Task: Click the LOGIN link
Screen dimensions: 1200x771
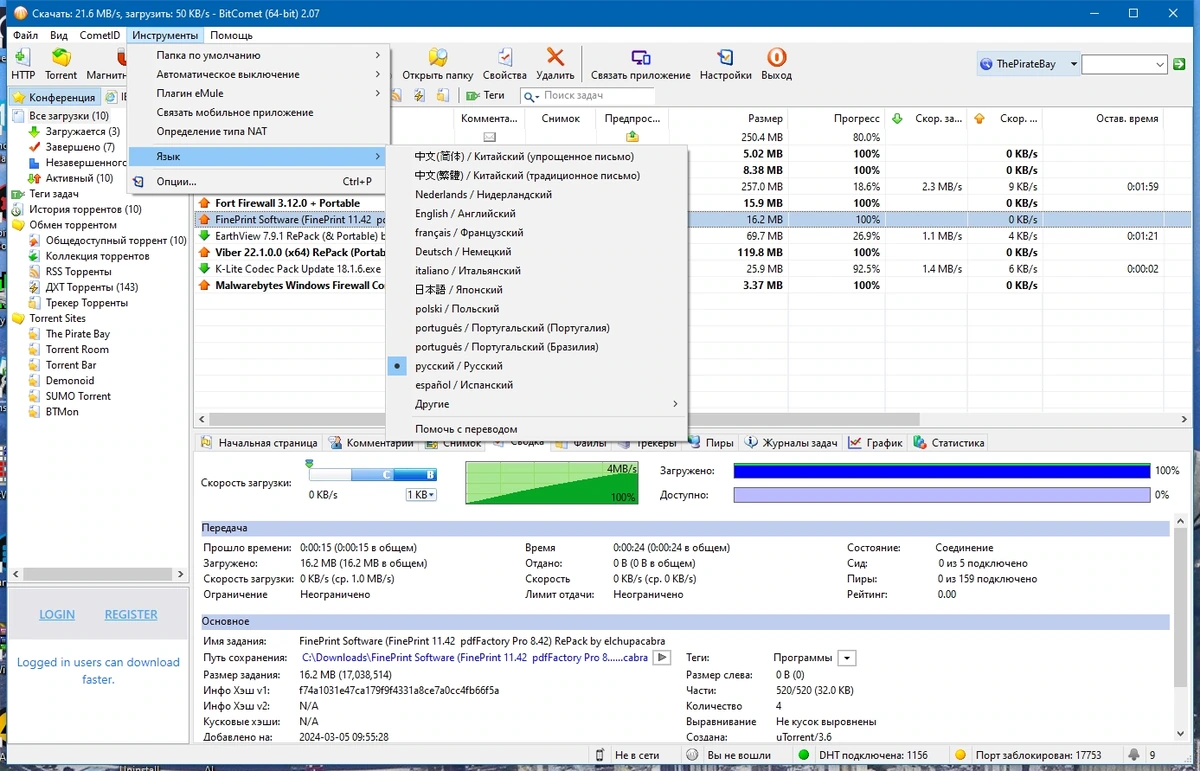Action: coord(57,614)
